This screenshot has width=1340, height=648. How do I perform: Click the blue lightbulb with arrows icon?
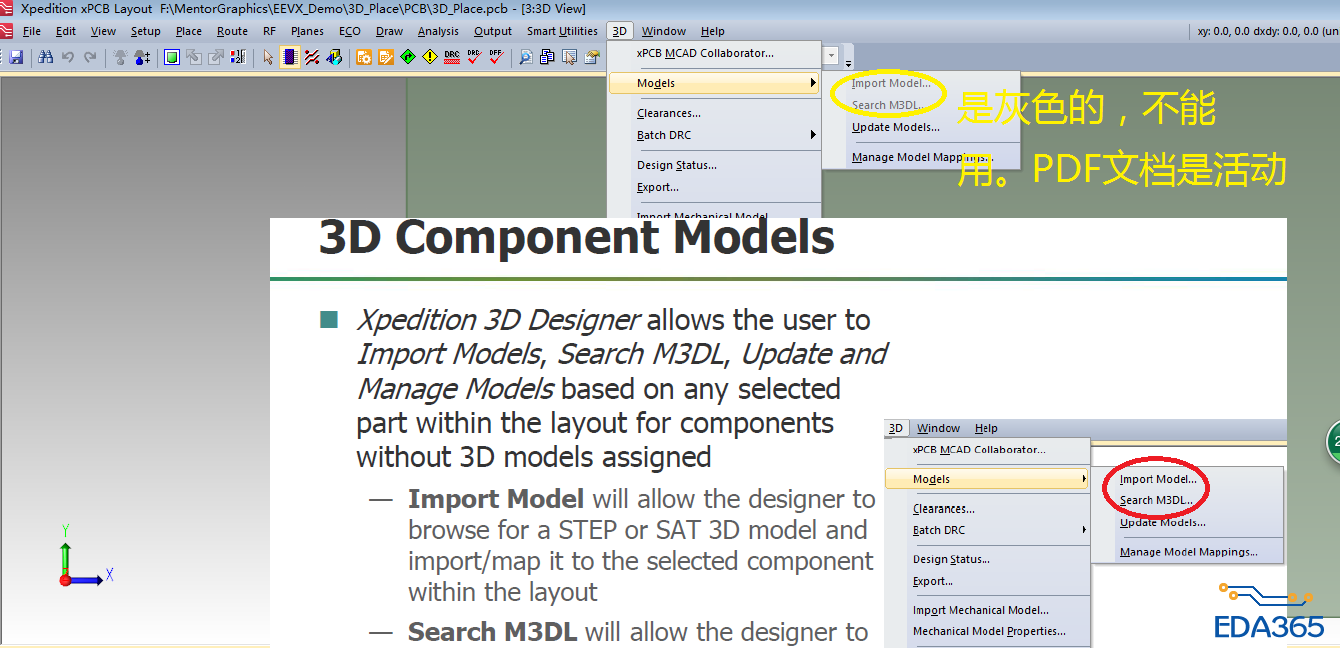point(141,57)
